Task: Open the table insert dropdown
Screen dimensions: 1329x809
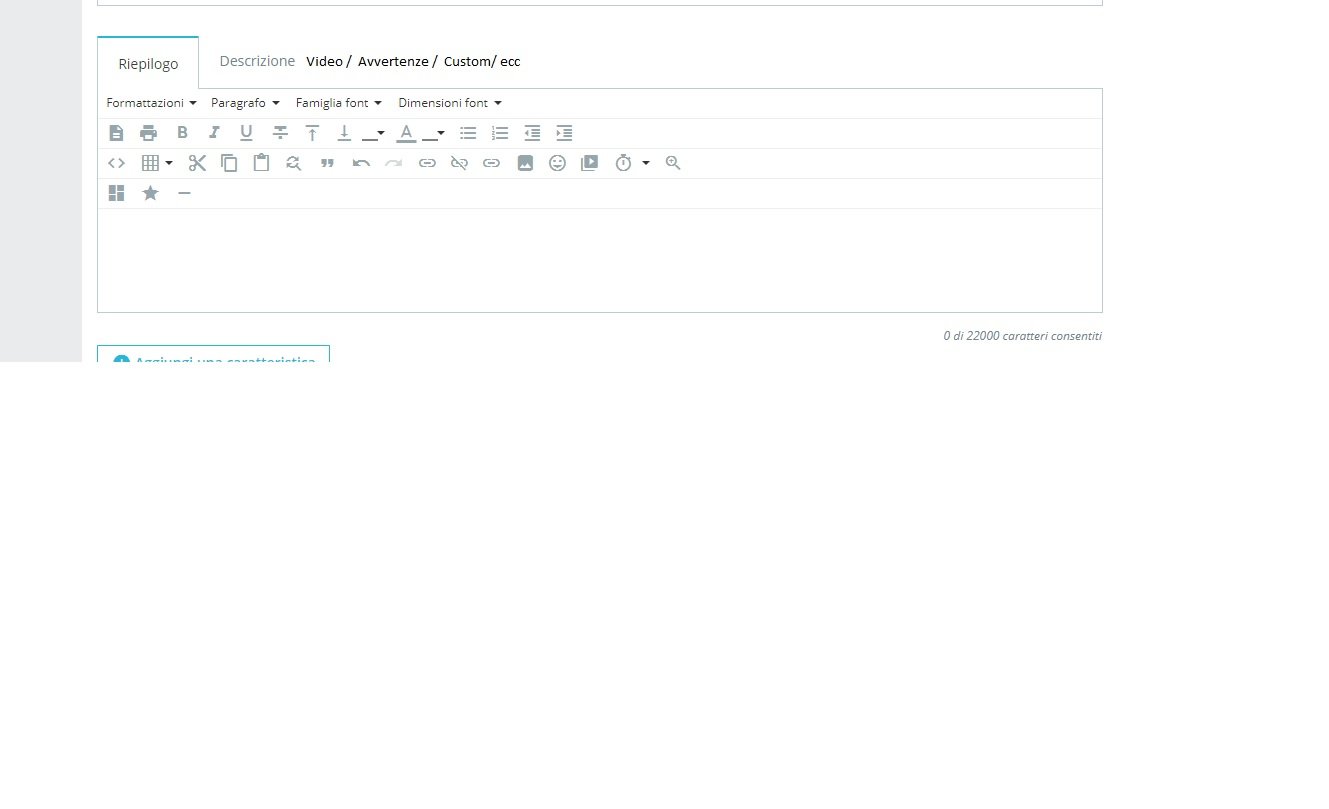Action: (x=157, y=163)
